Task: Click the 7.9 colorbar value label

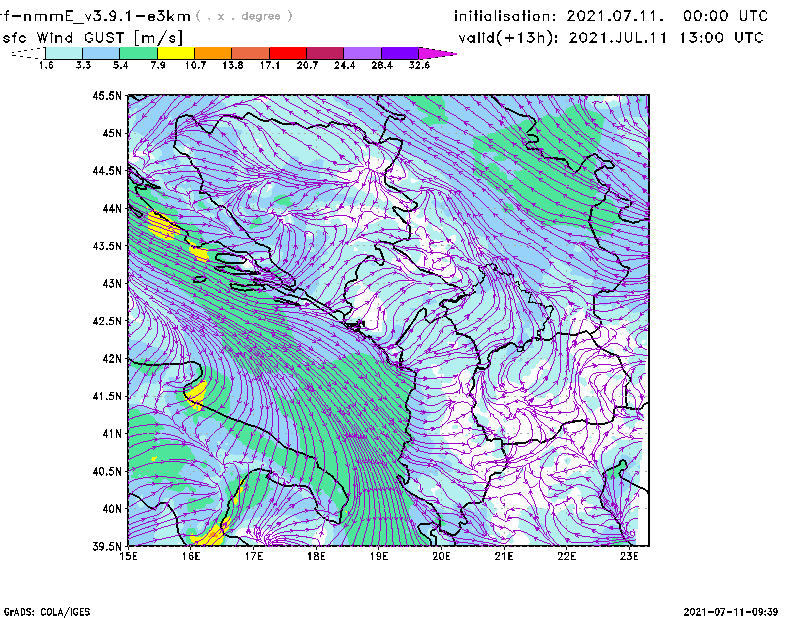Action: [158, 65]
